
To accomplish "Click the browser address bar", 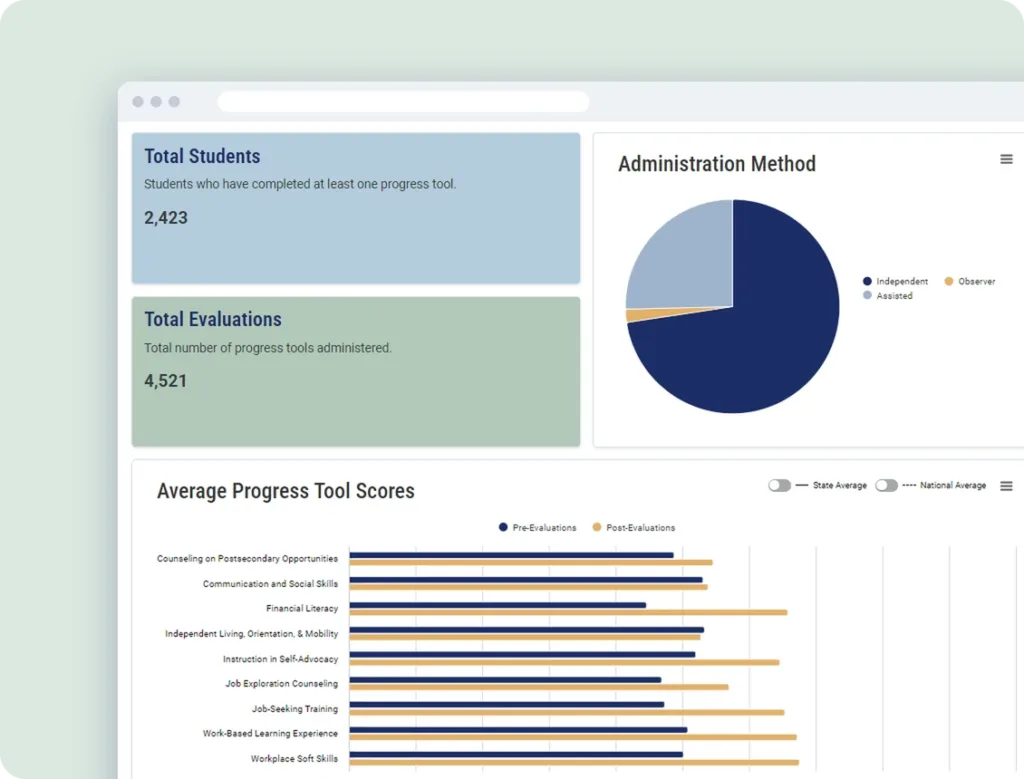I will coord(404,102).
